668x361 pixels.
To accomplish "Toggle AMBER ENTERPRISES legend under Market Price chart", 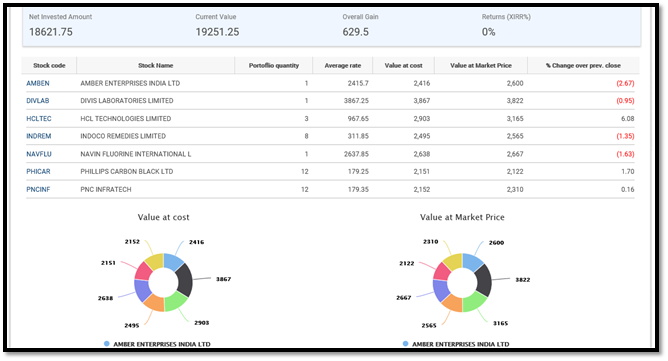I will [456, 344].
